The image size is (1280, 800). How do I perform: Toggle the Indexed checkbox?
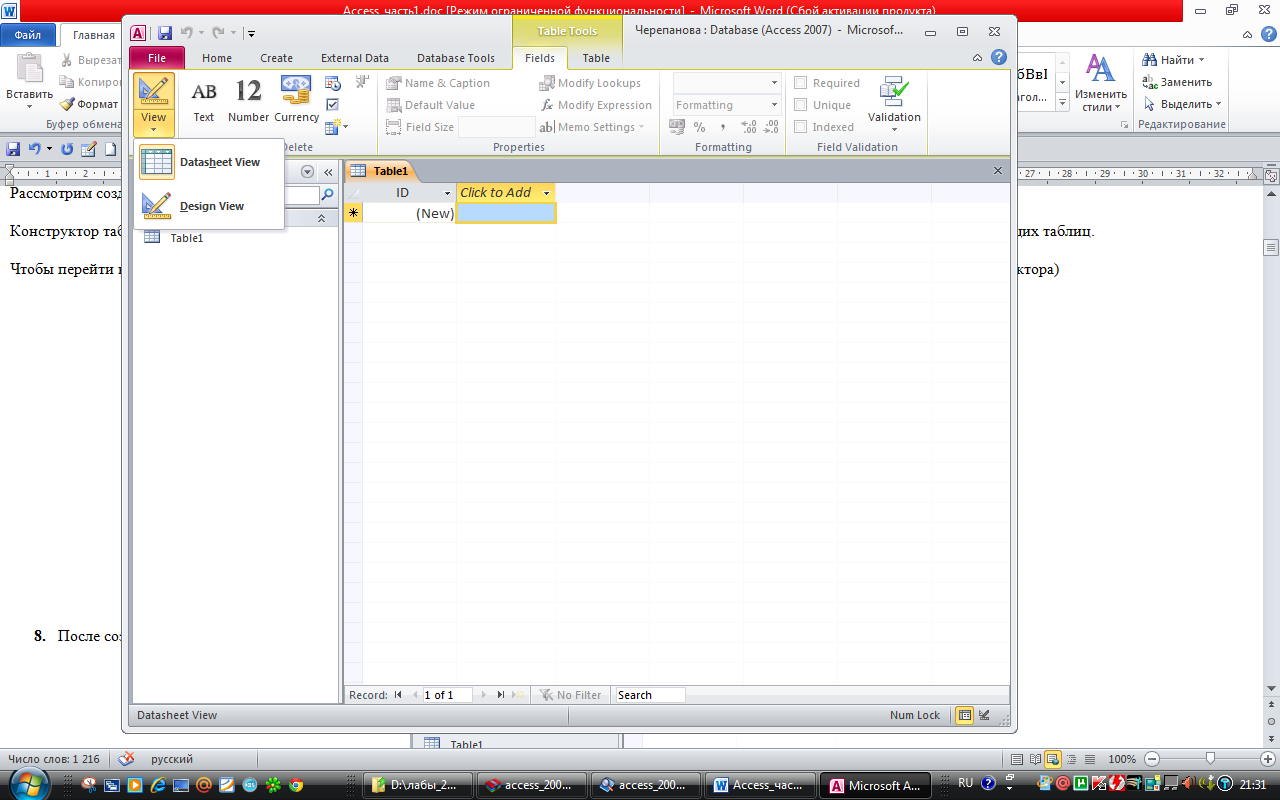pyautogui.click(x=800, y=127)
